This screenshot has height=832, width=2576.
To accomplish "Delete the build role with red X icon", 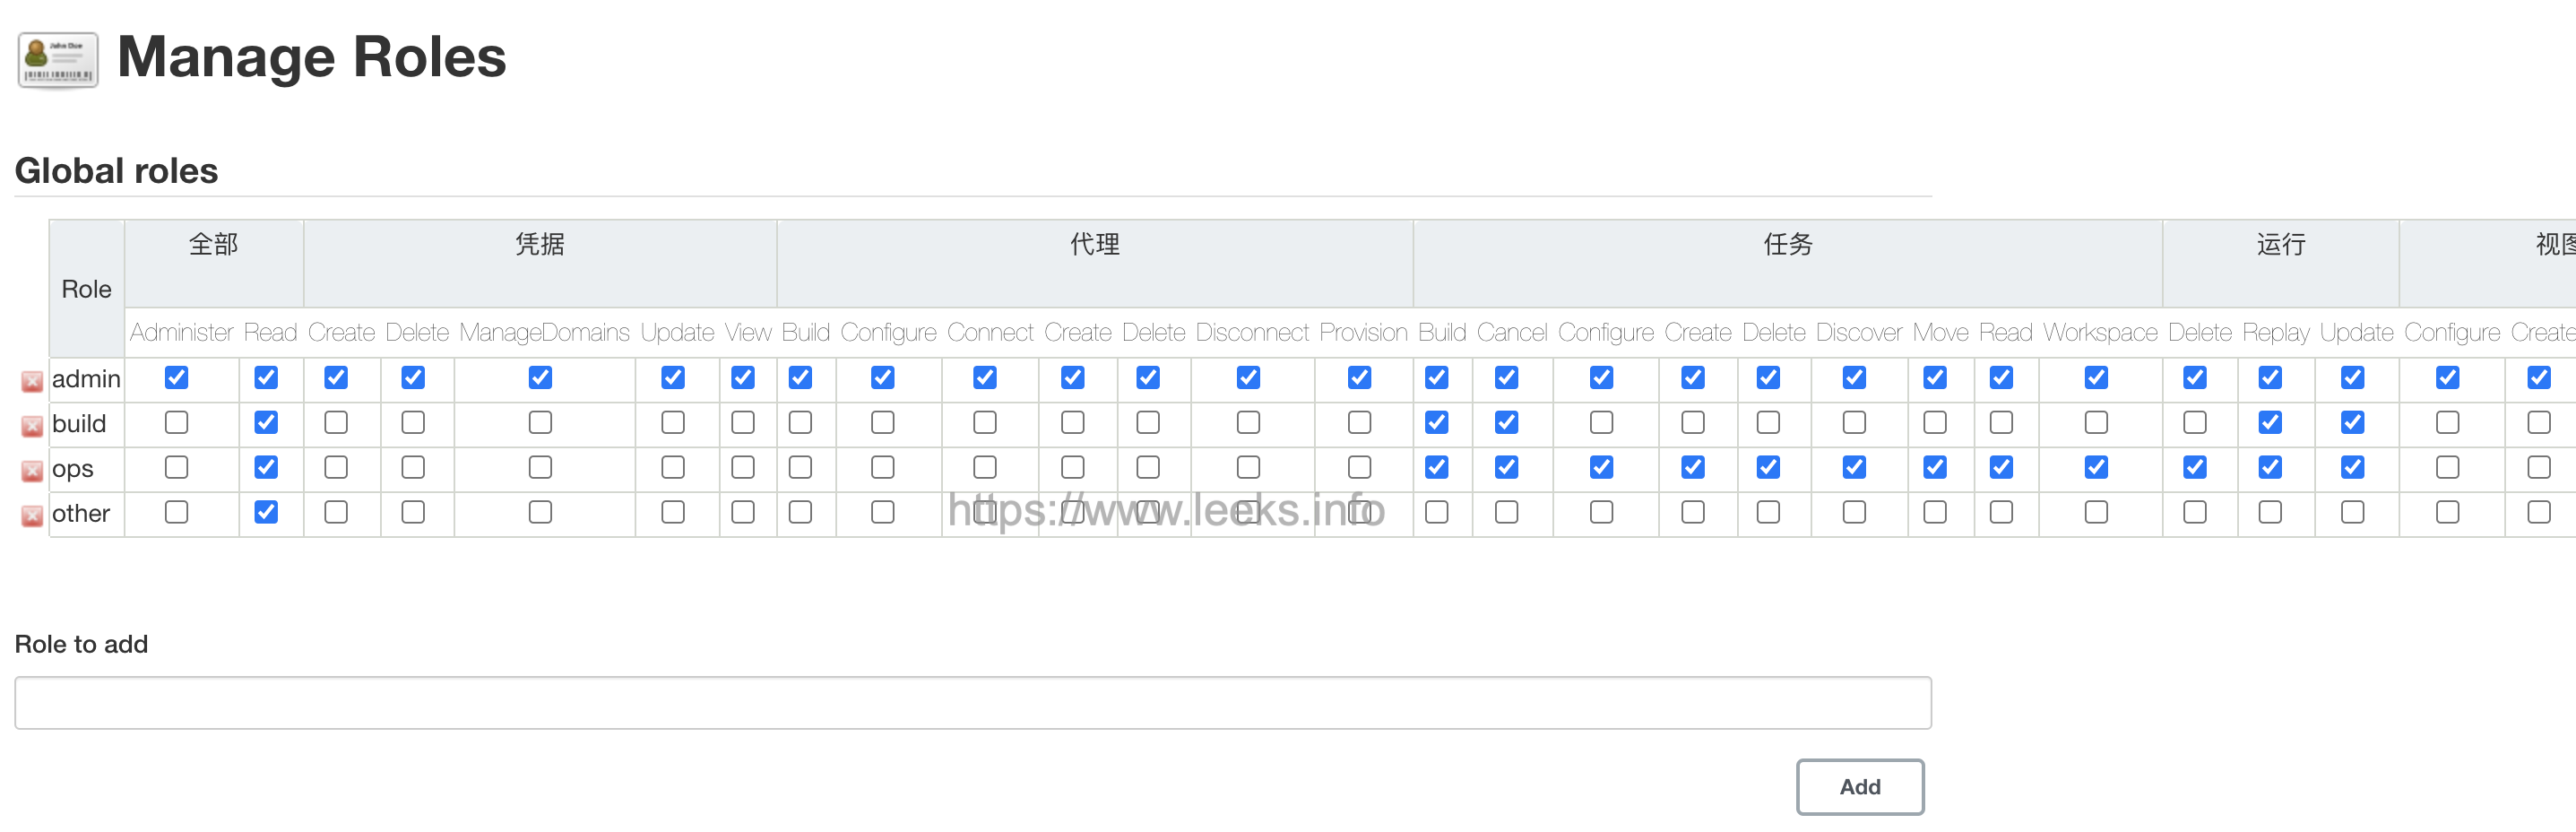I will [x=32, y=426].
